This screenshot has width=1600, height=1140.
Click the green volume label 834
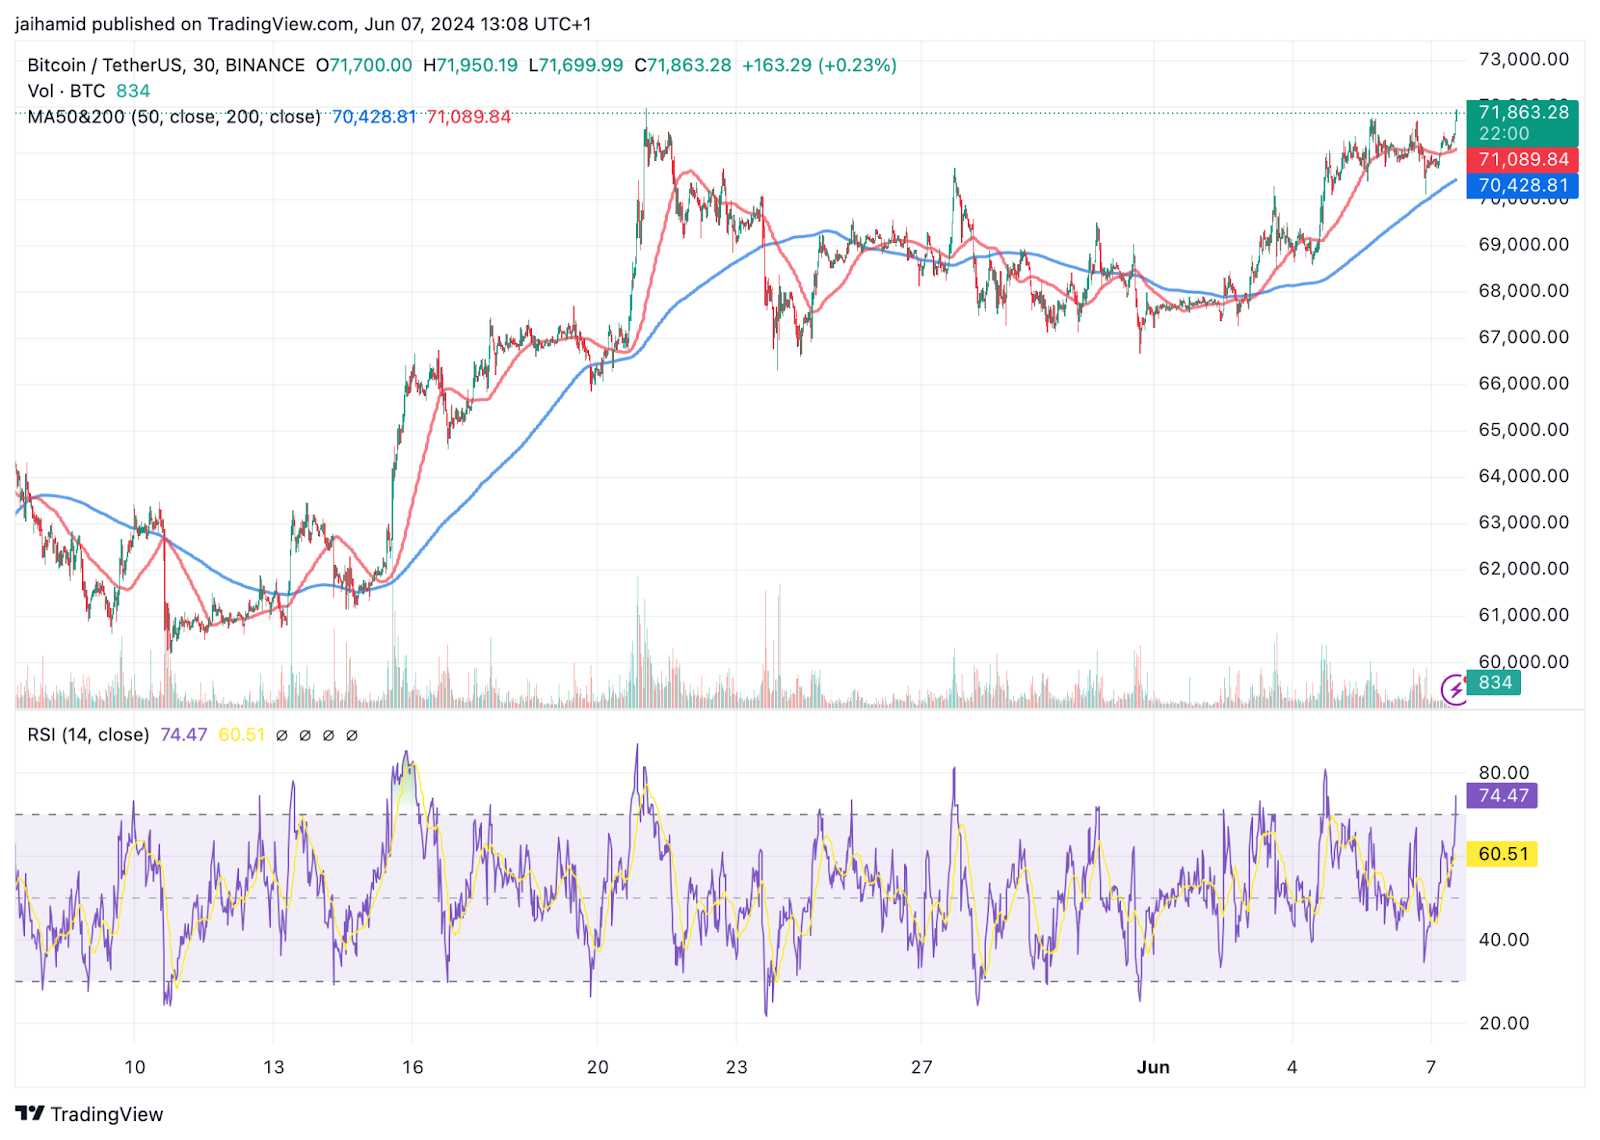(1494, 683)
